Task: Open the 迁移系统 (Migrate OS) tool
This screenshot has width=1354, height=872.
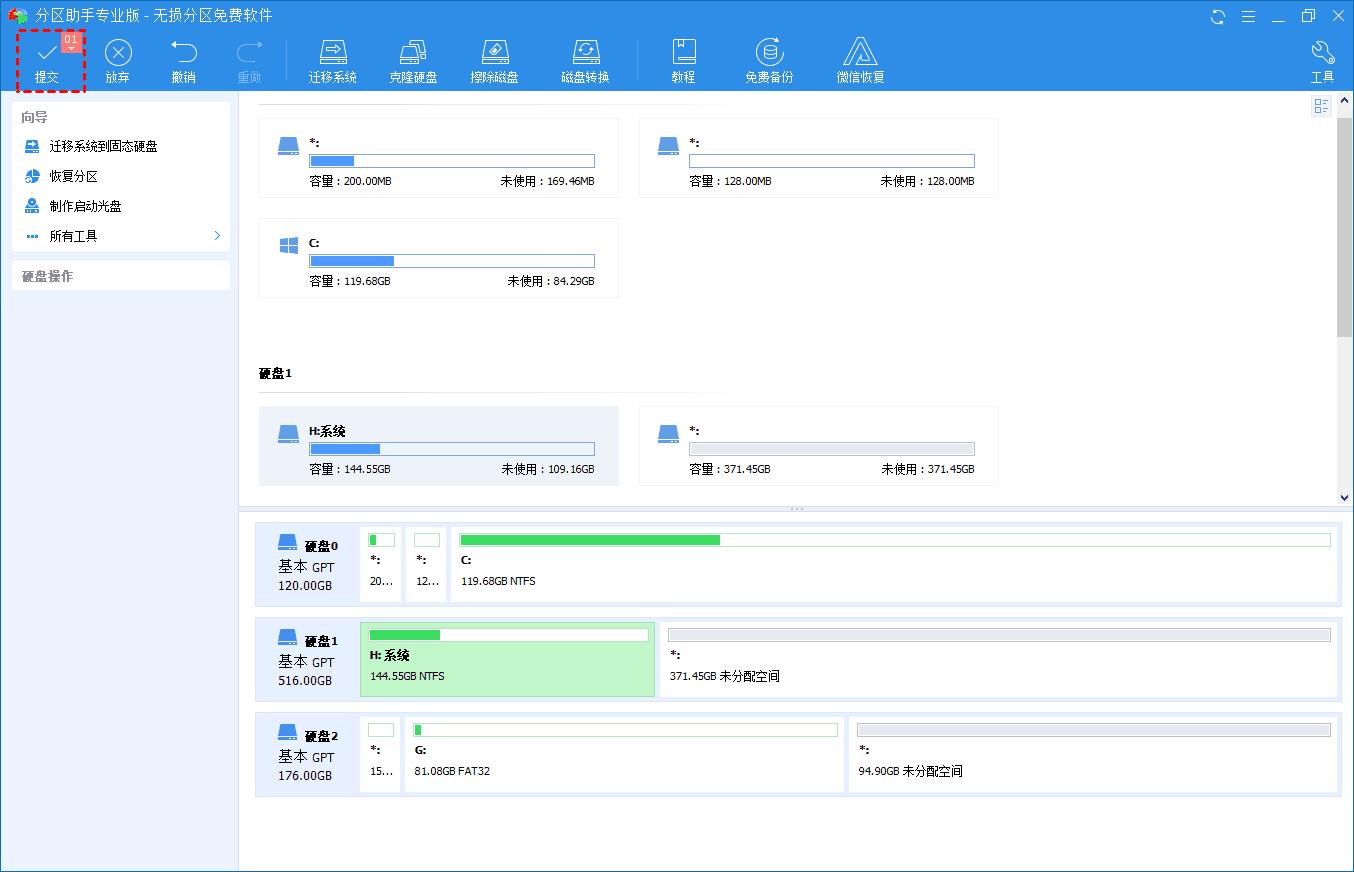Action: tap(332, 54)
